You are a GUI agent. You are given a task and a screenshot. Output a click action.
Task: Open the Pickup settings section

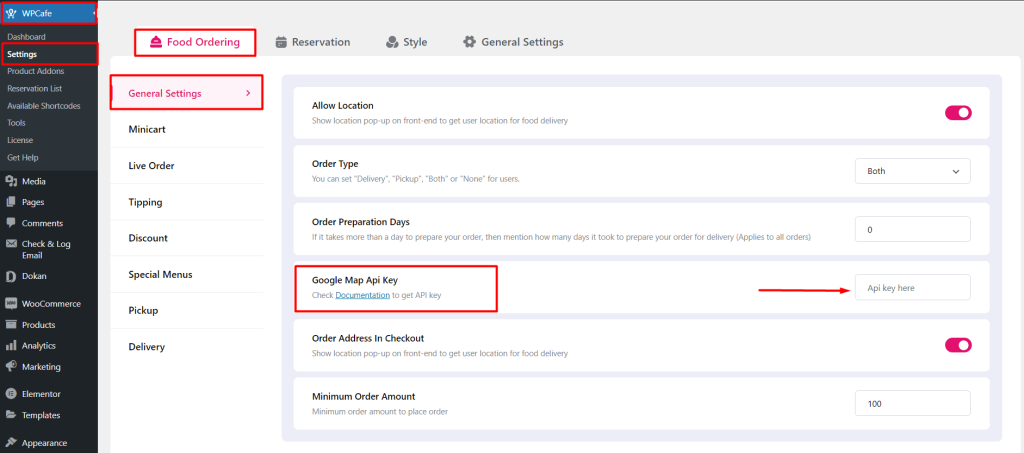(187, 311)
